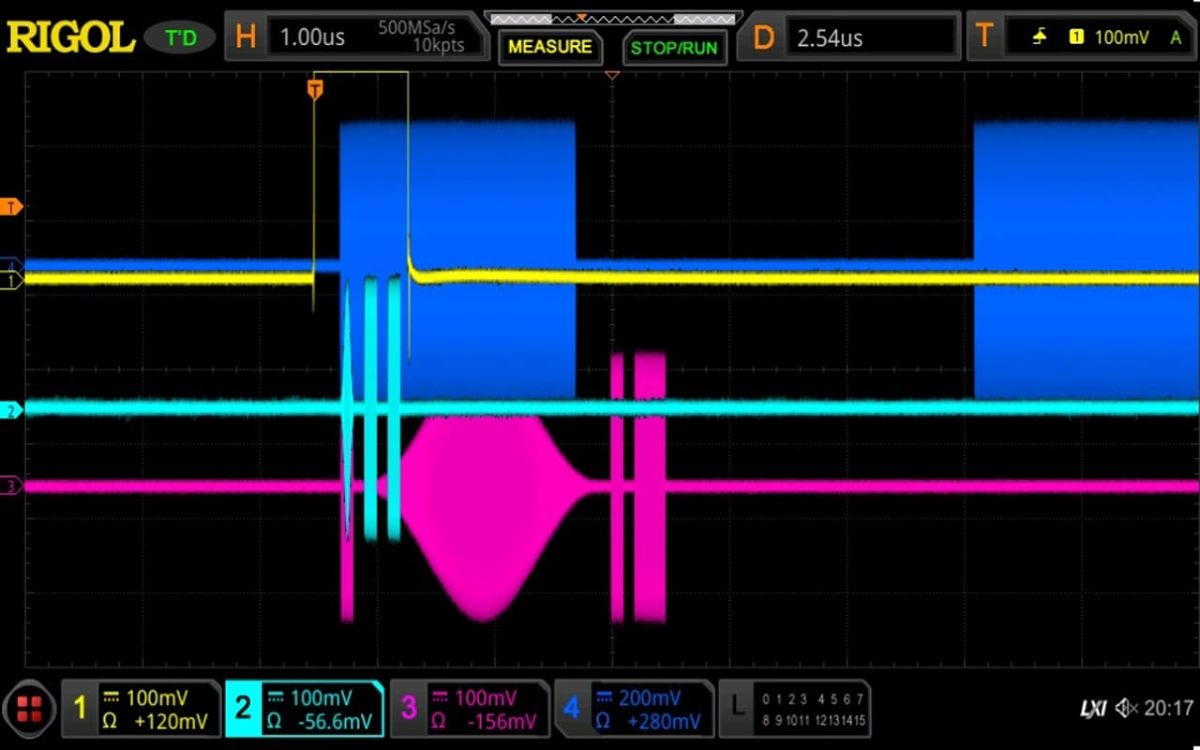Open the MEASURE menu
This screenshot has height=750, width=1200.
tap(549, 46)
